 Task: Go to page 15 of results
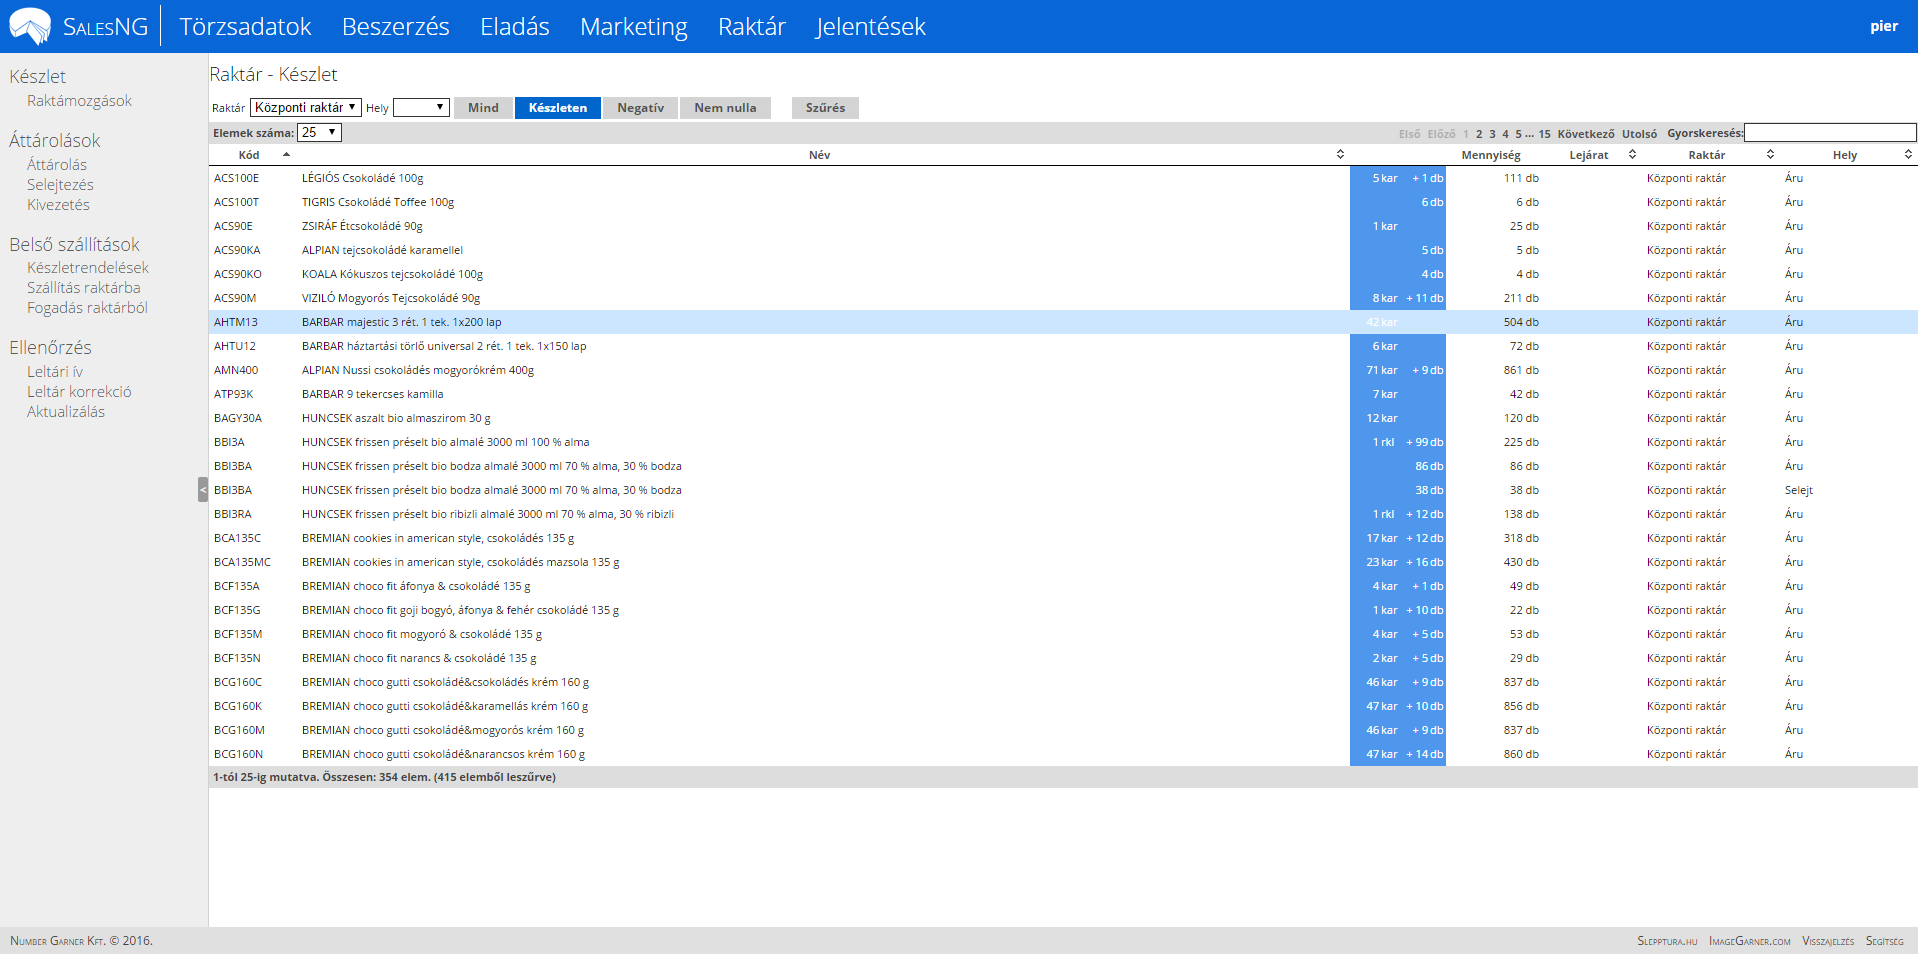(1544, 134)
